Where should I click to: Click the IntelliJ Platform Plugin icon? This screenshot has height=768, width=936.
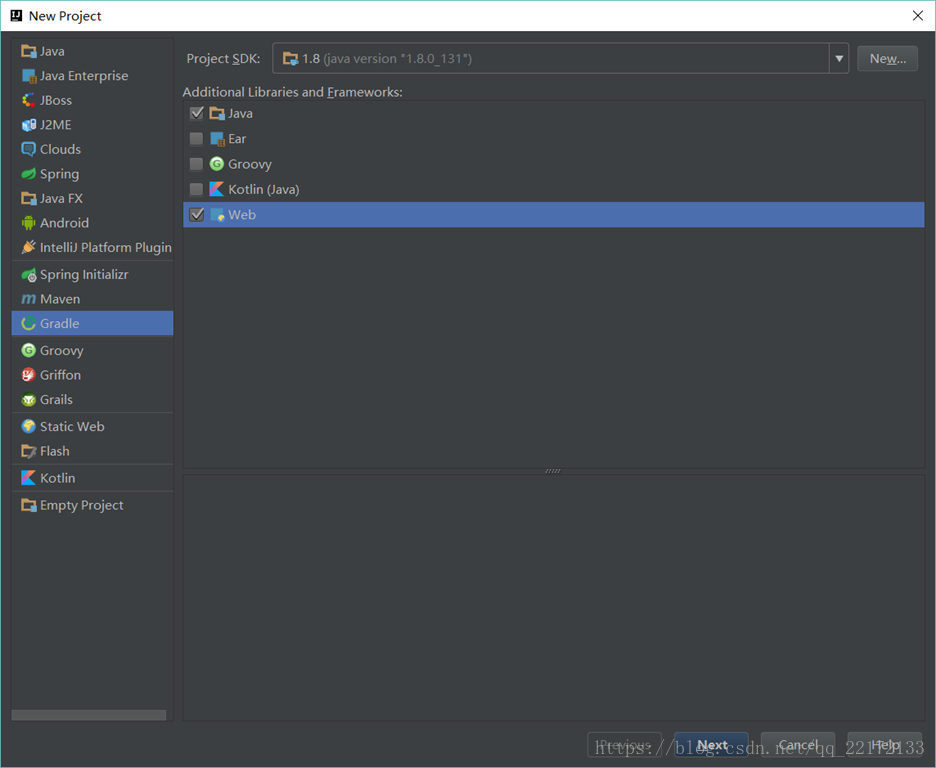click(x=29, y=247)
